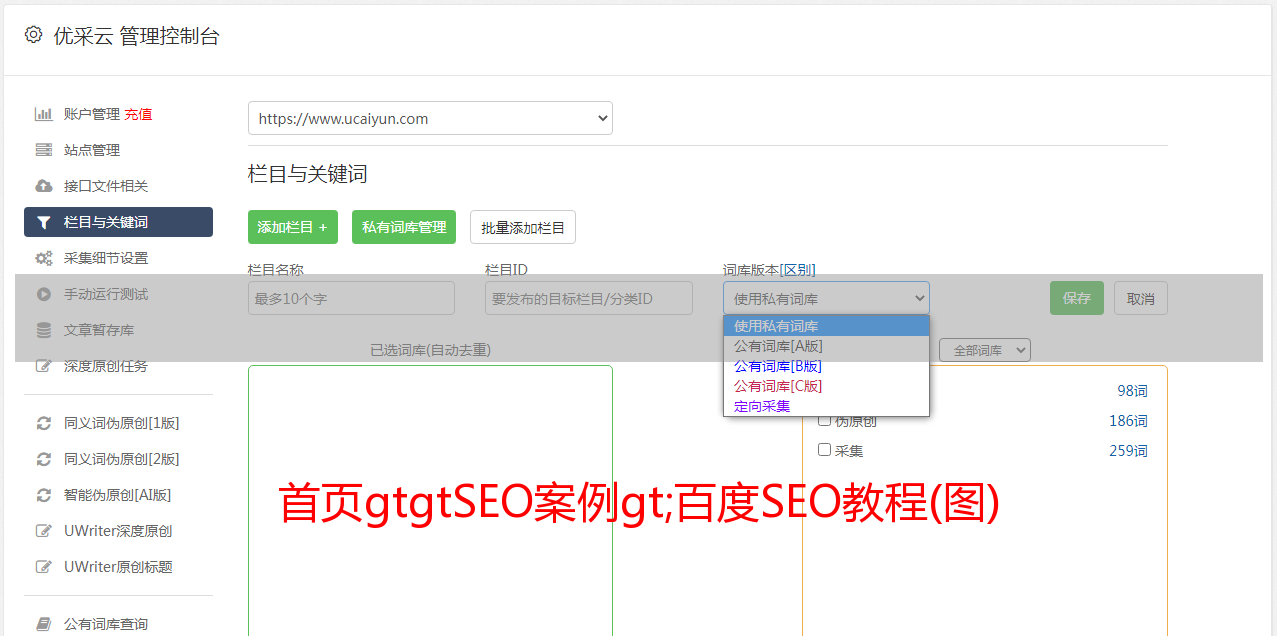Click the 添加栏目 + button
1277x636 pixels.
click(293, 227)
